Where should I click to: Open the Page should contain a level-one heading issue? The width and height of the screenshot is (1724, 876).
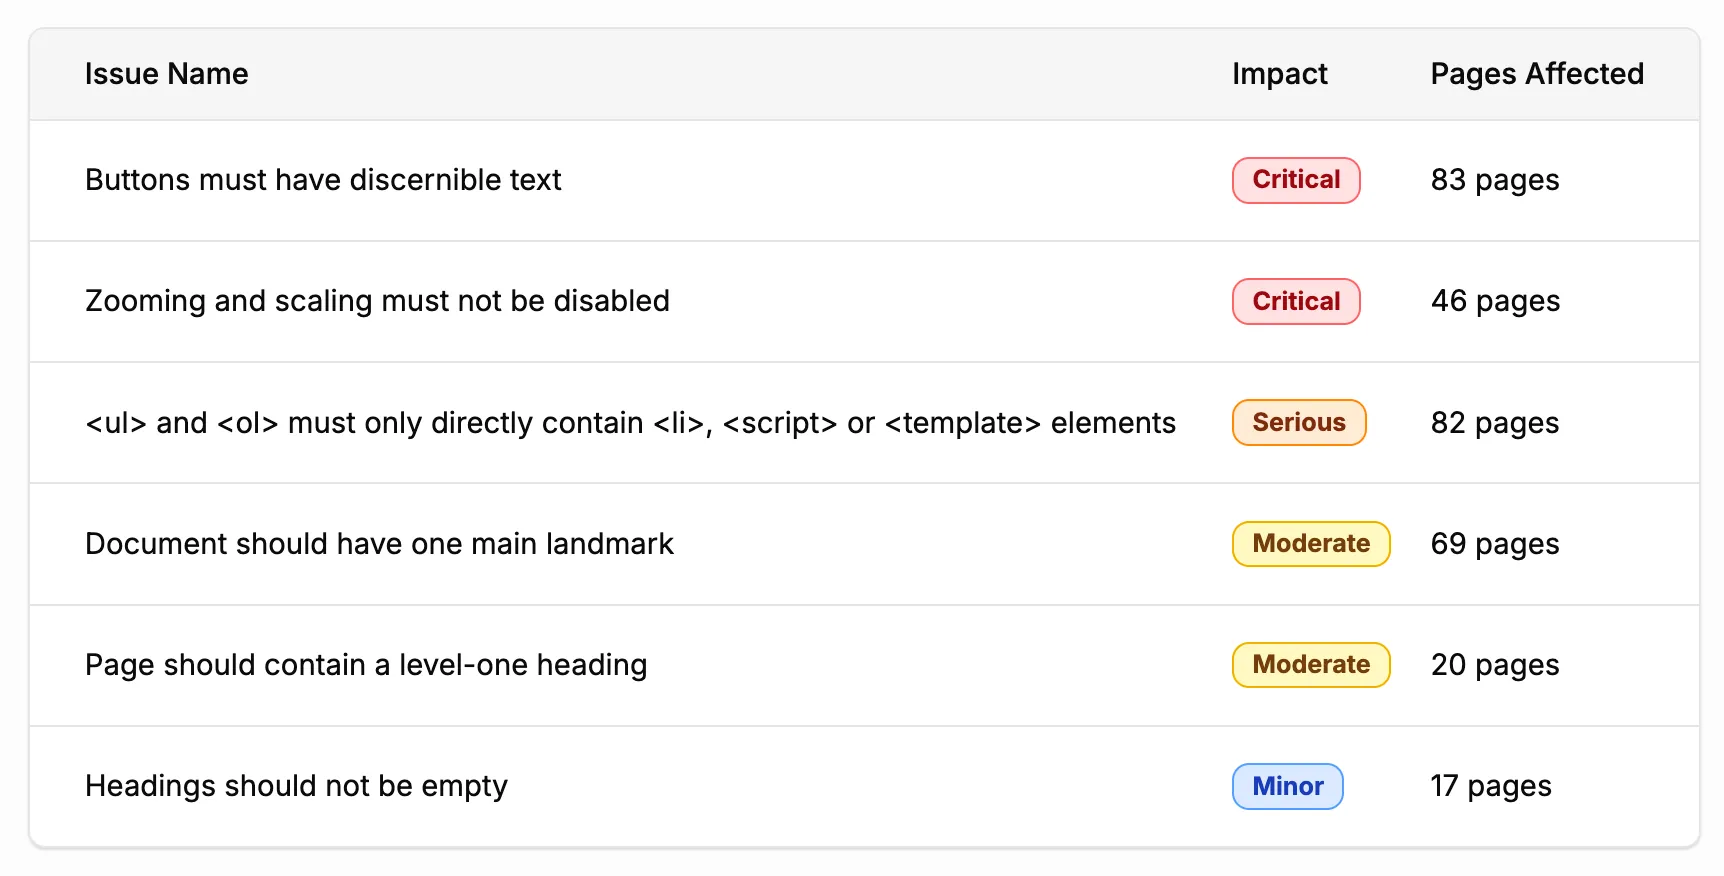[366, 664]
